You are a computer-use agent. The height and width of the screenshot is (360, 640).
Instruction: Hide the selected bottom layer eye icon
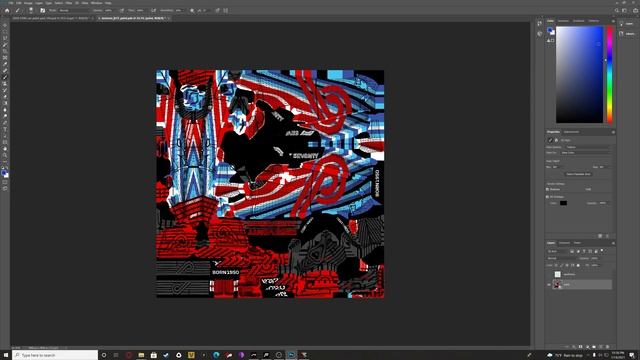(x=549, y=284)
